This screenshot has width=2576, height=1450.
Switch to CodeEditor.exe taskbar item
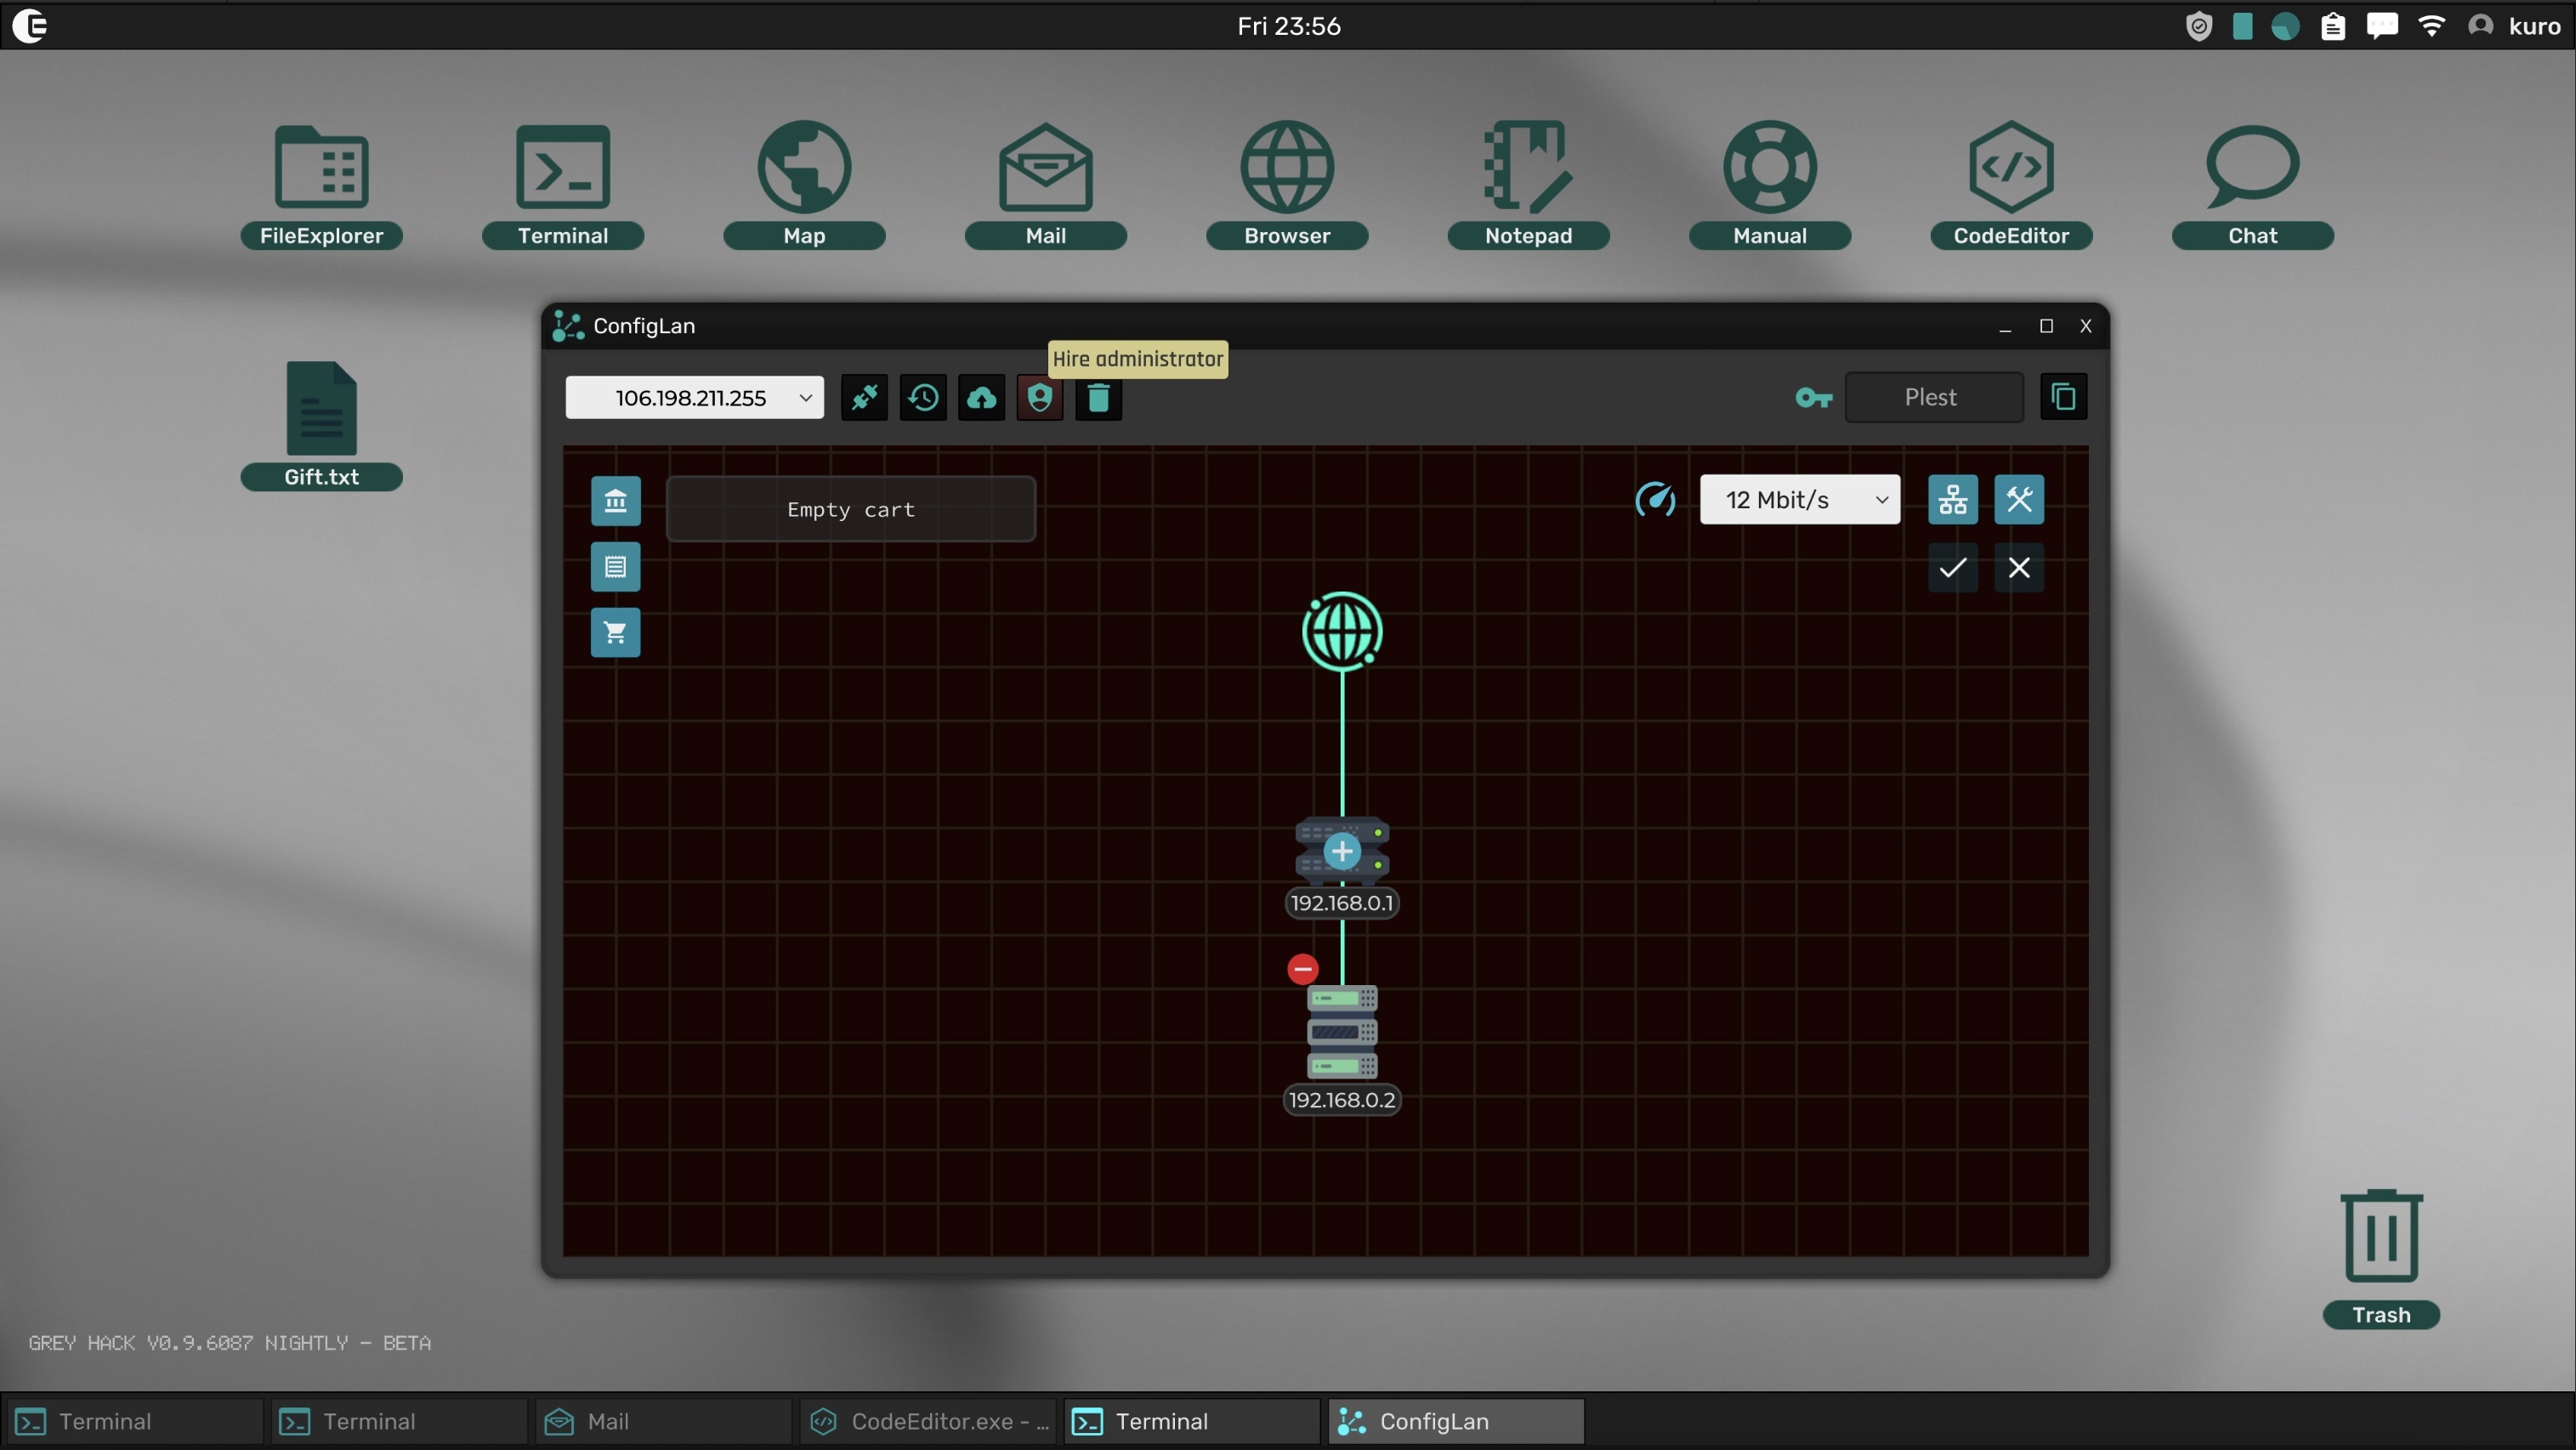click(930, 1421)
